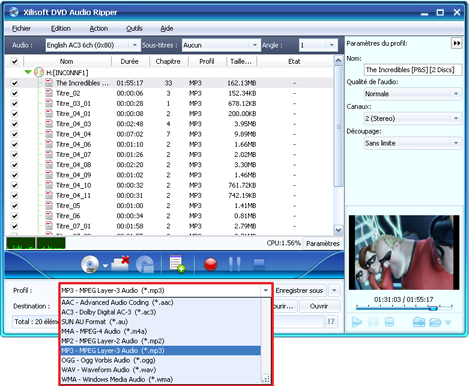Open the Action menu

click(99, 29)
